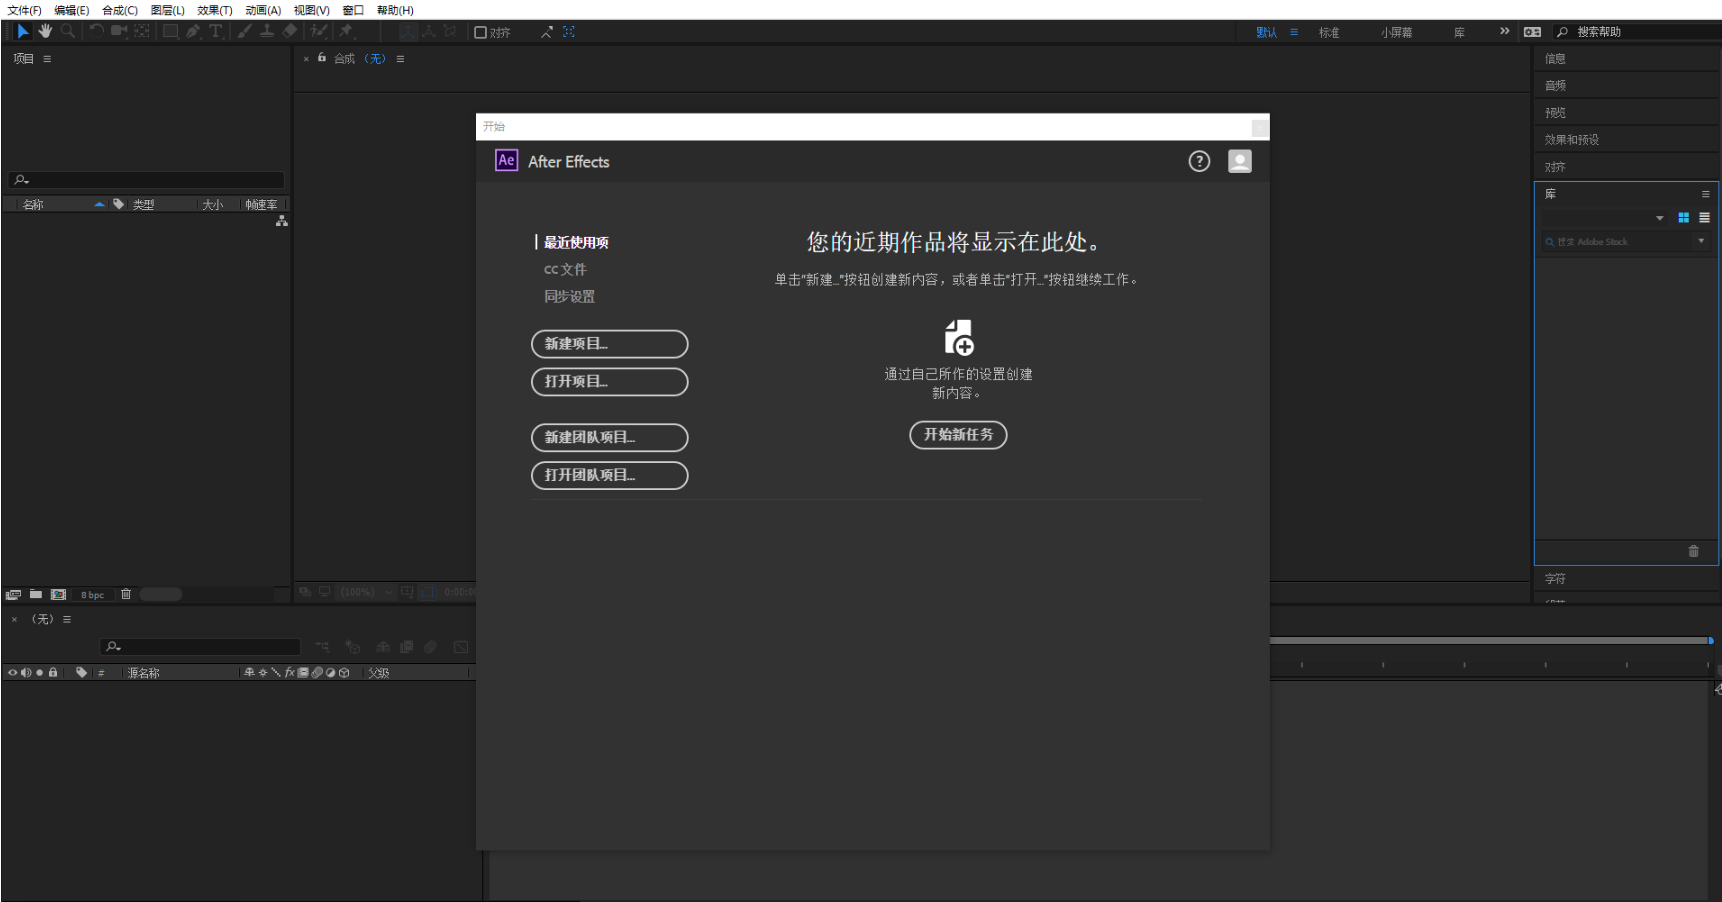The width and height of the screenshot is (1722, 902).
Task: Select CC 文件 in the start sidebar
Action: pyautogui.click(x=565, y=270)
